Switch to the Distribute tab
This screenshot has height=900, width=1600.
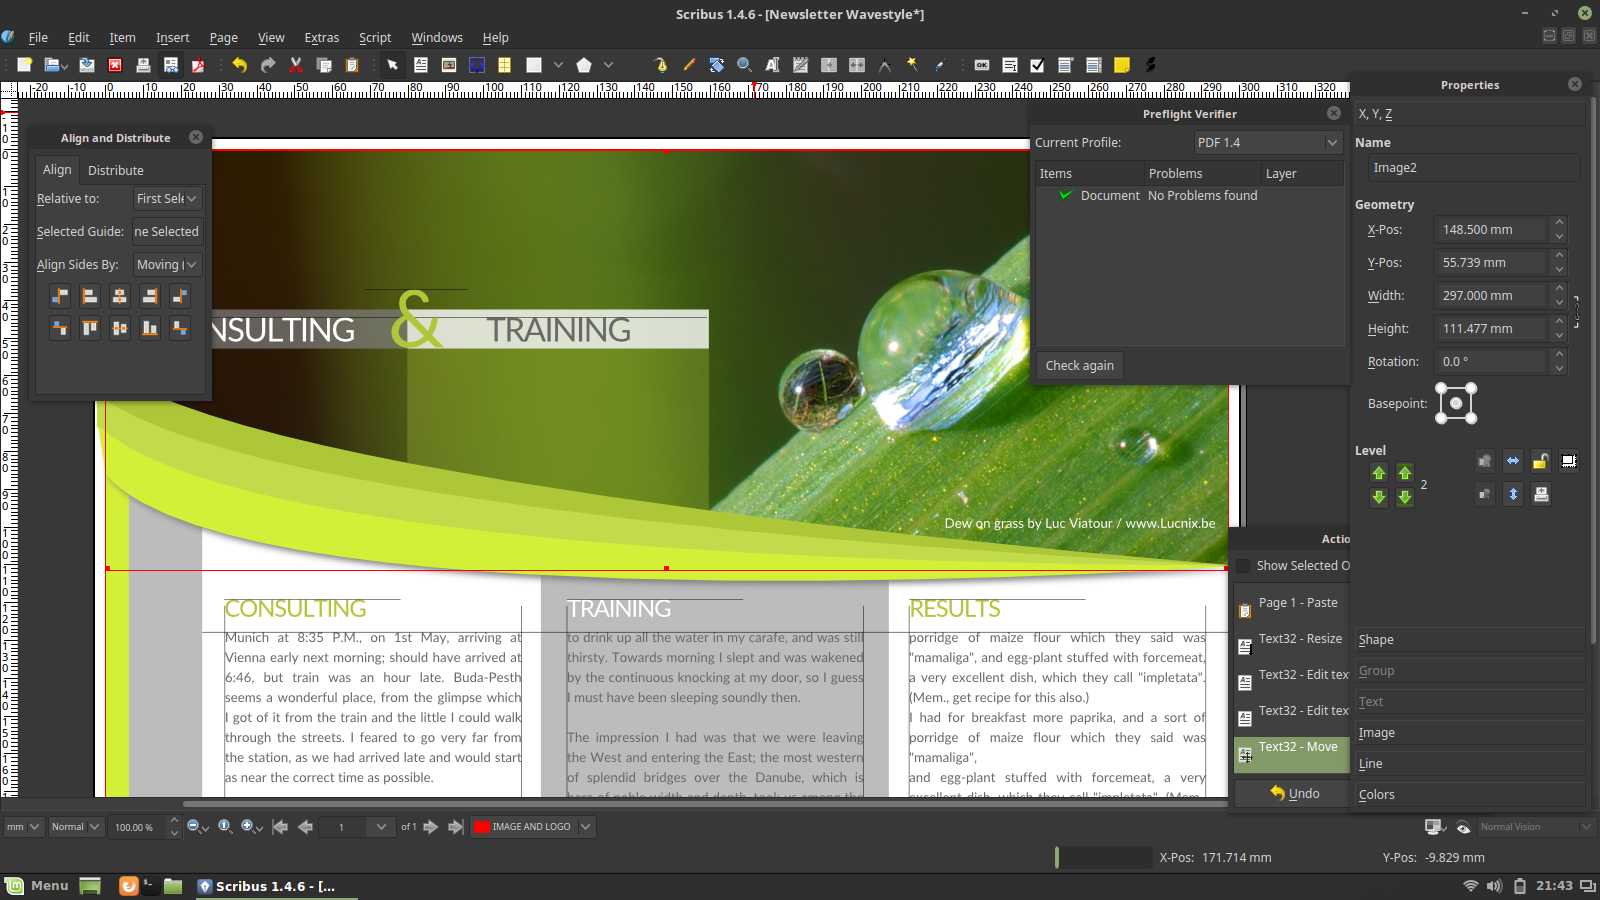pyautogui.click(x=115, y=170)
